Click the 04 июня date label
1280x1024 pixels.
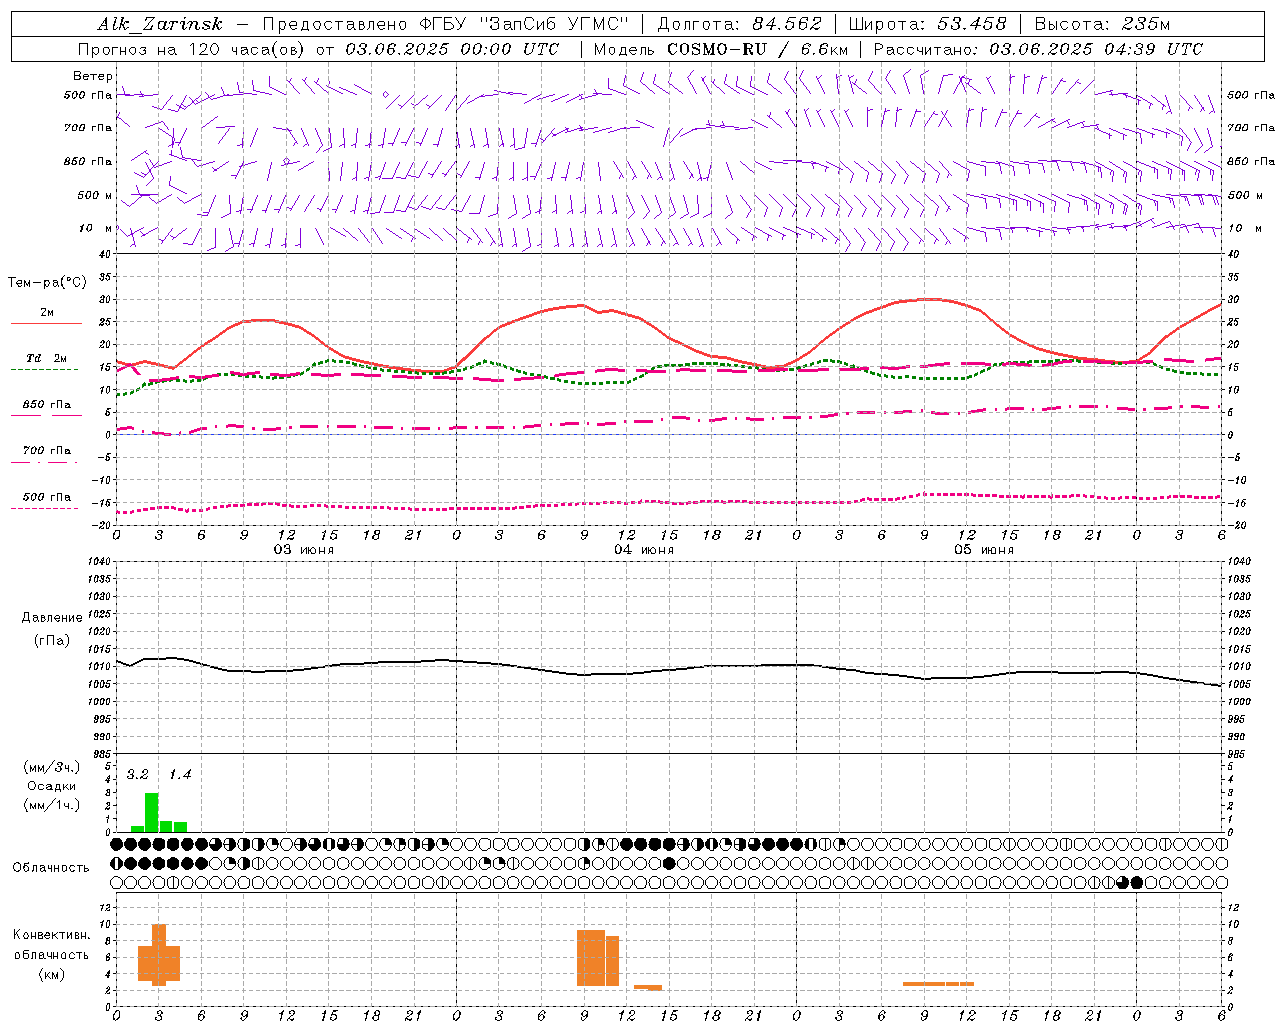tap(644, 550)
